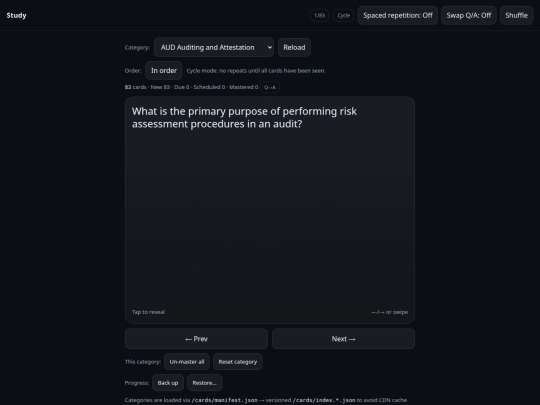Click the 1/83 card counter badge
Image resolution: width=540 pixels, height=405 pixels.
[x=320, y=15]
